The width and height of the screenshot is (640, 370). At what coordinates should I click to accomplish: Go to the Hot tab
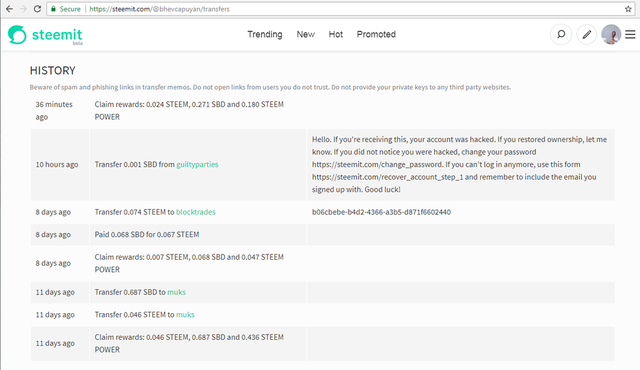point(336,34)
